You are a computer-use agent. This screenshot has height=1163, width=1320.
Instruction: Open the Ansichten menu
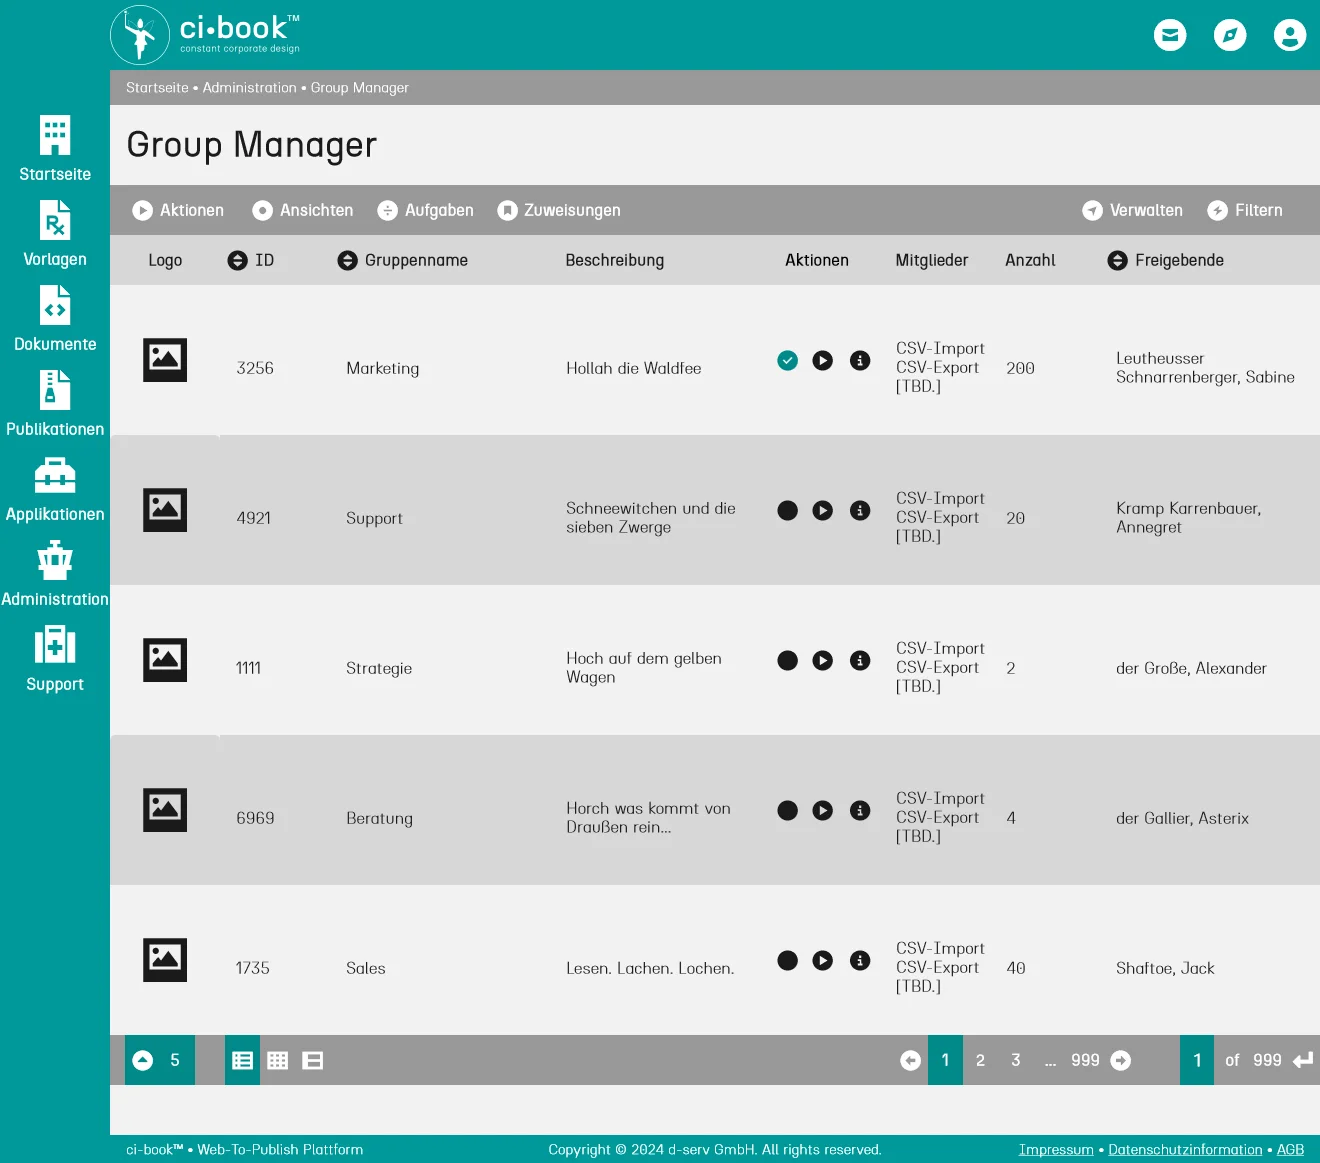(303, 210)
